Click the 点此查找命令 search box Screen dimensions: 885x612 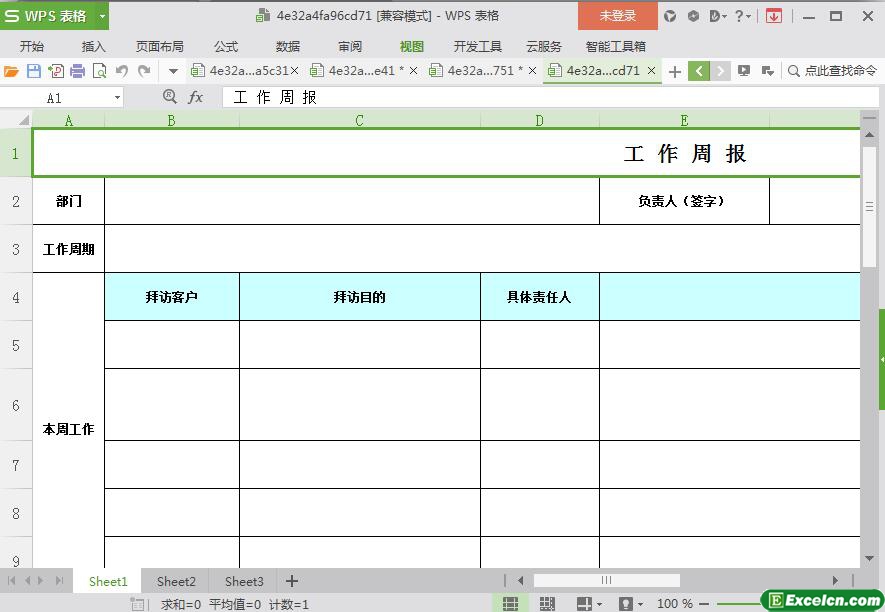pyautogui.click(x=832, y=71)
